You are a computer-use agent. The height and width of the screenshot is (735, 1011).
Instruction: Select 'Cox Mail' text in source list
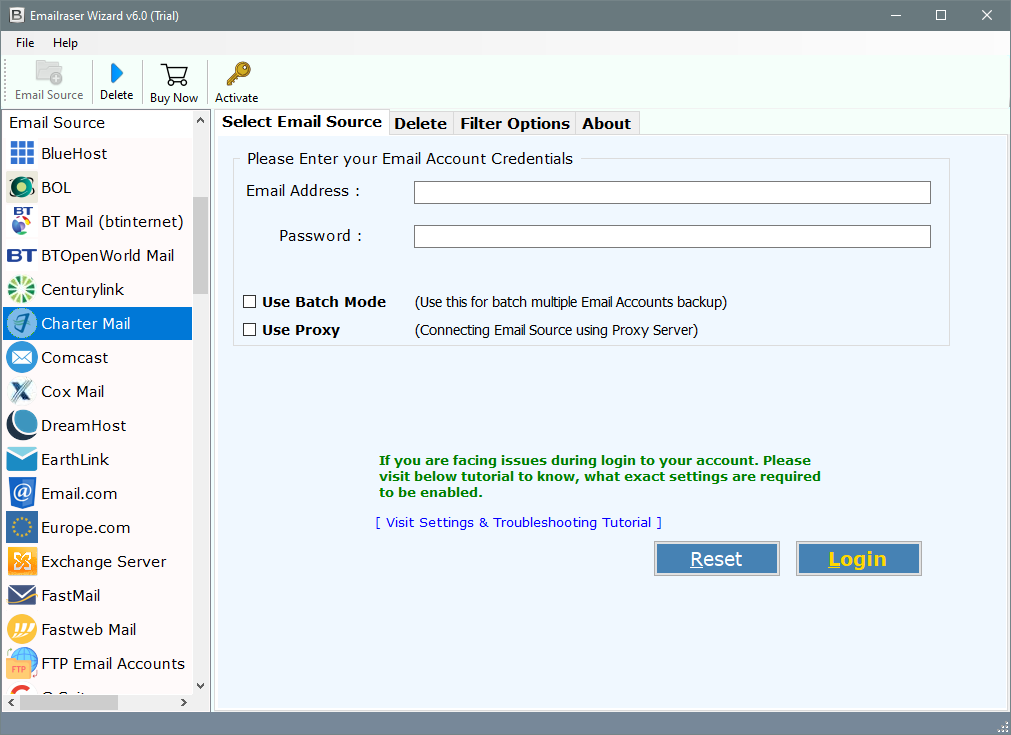pyautogui.click(x=73, y=391)
